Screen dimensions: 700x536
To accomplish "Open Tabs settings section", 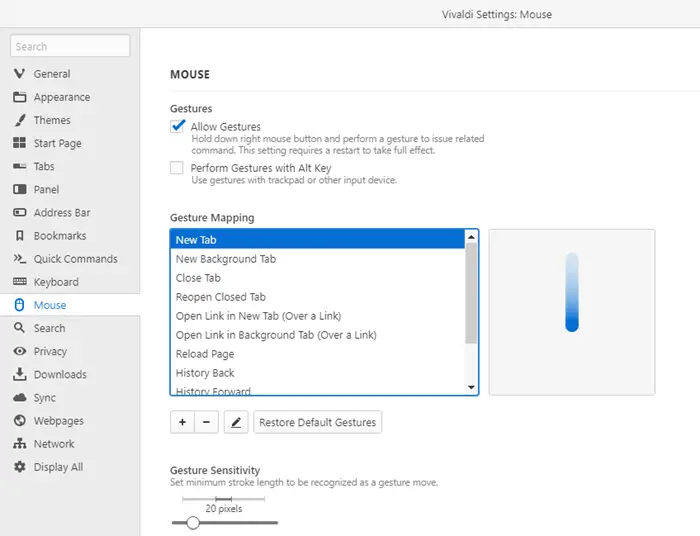I will pyautogui.click(x=44, y=166).
